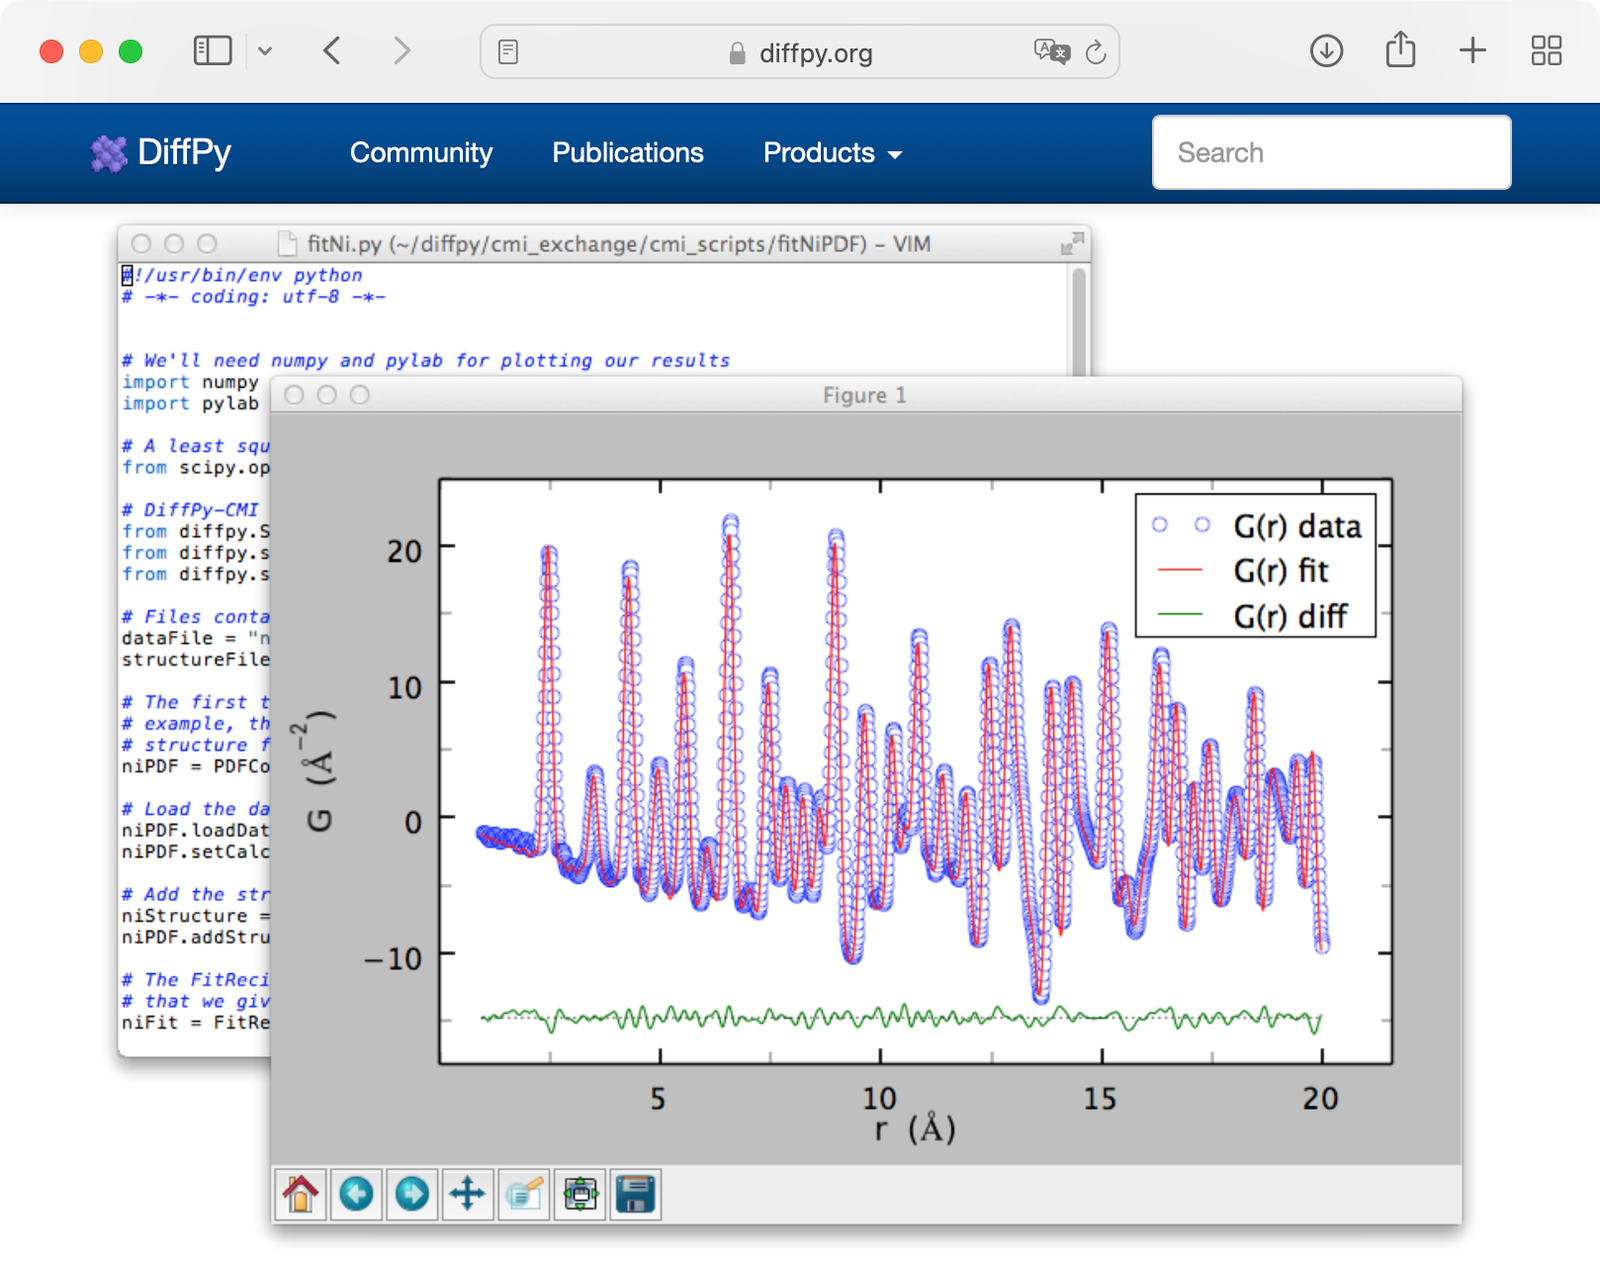The image size is (1600, 1264).
Task: Click the back arrow in figure toolbar
Action: click(x=356, y=1194)
